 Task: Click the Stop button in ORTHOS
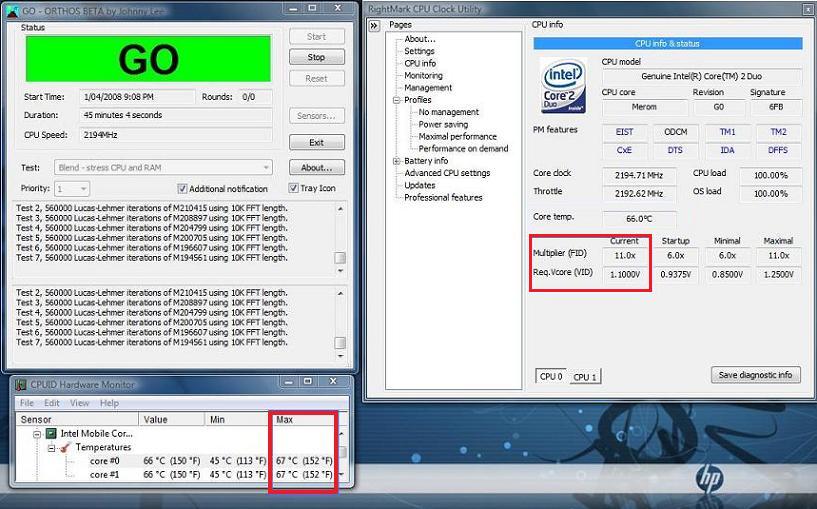tap(317, 57)
